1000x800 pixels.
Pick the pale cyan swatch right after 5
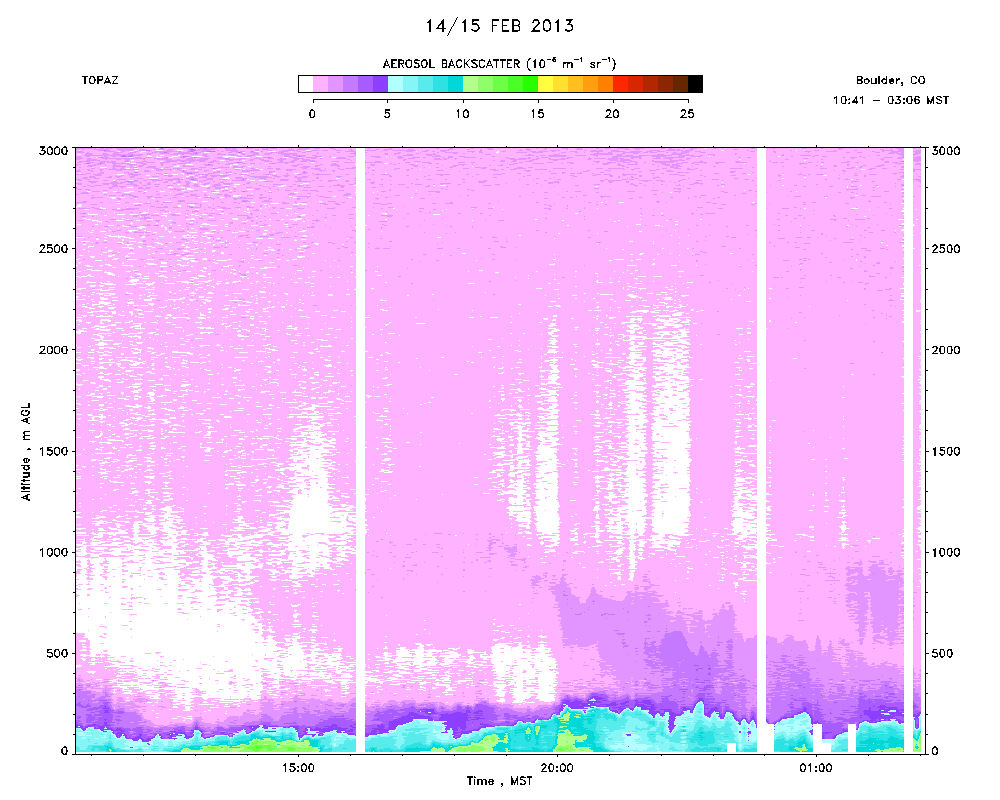coord(395,84)
